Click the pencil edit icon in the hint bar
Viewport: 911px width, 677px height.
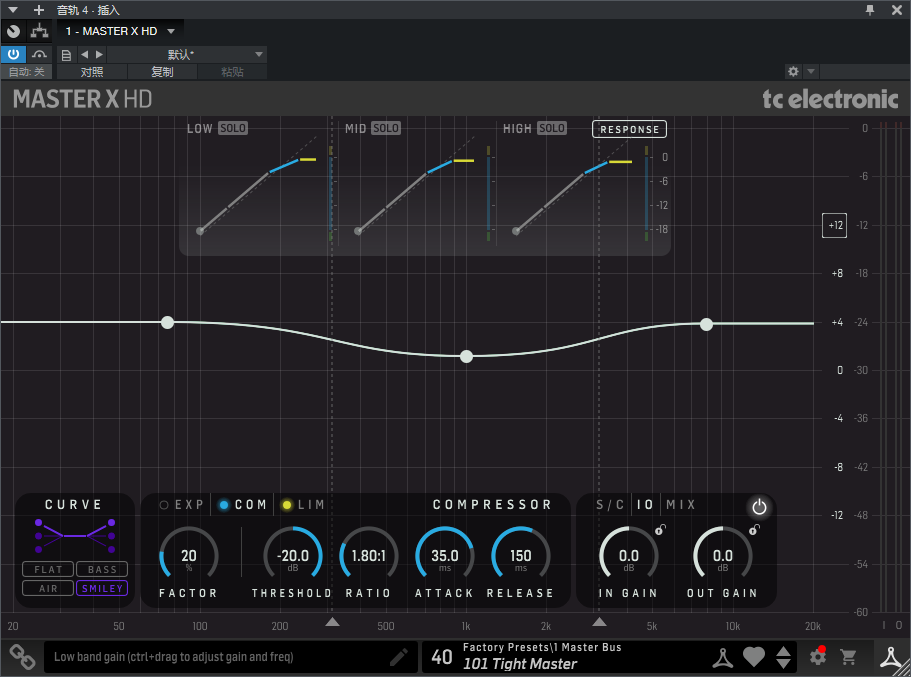pyautogui.click(x=399, y=657)
